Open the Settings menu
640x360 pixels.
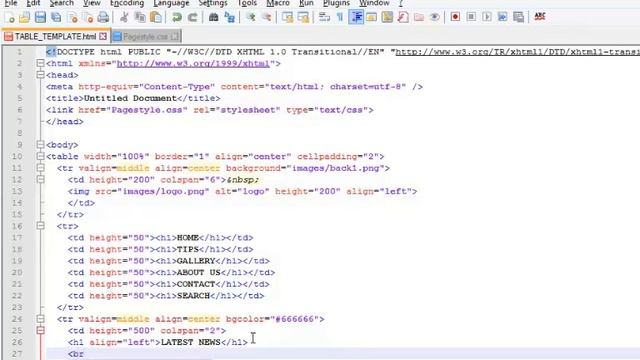[x=213, y=3]
